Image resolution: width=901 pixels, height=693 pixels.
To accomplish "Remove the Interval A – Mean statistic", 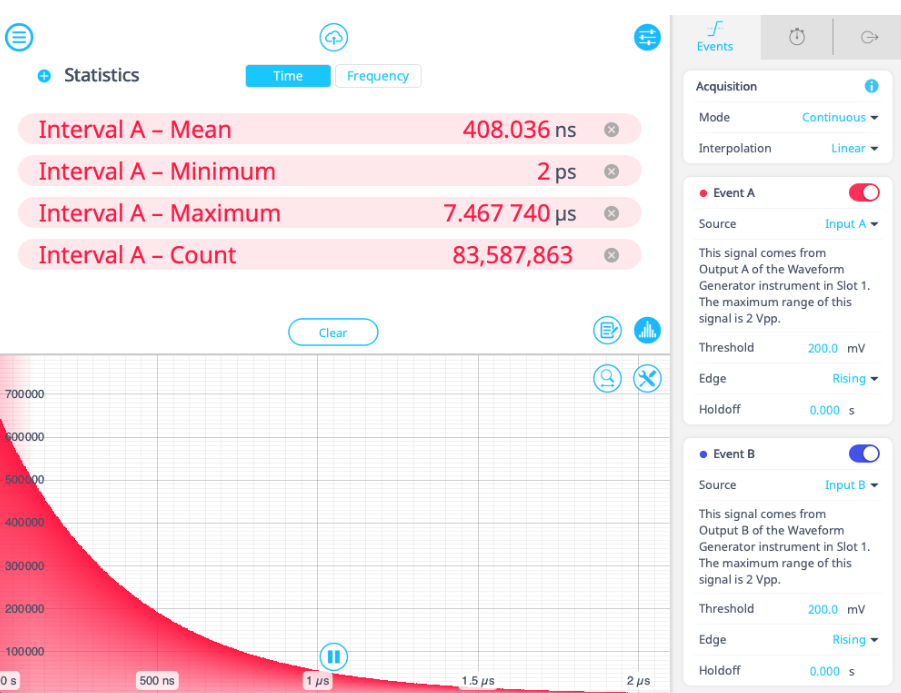I will pos(611,129).
